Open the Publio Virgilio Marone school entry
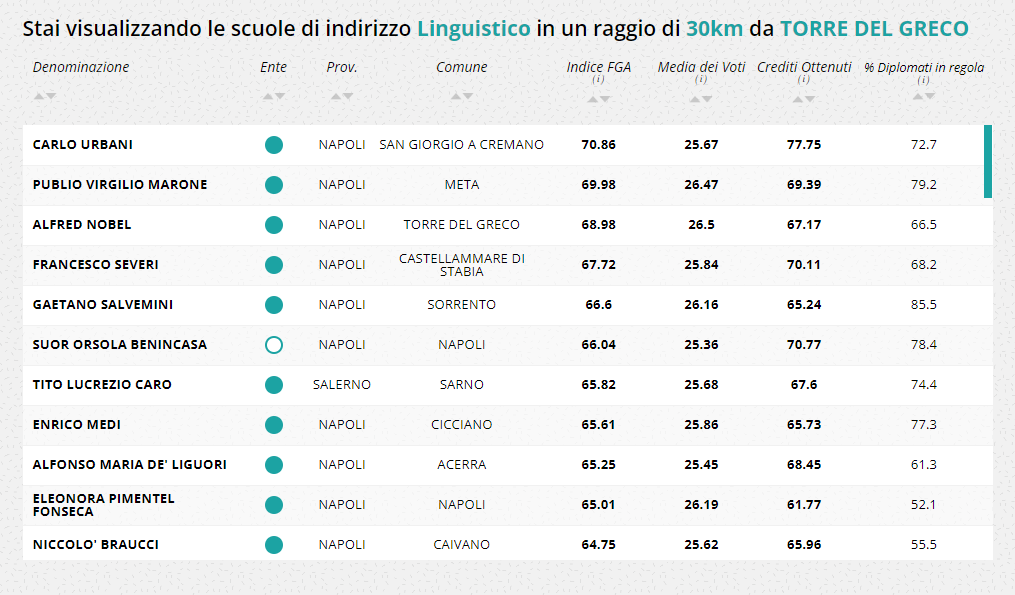The height and width of the screenshot is (595, 1015). (120, 185)
